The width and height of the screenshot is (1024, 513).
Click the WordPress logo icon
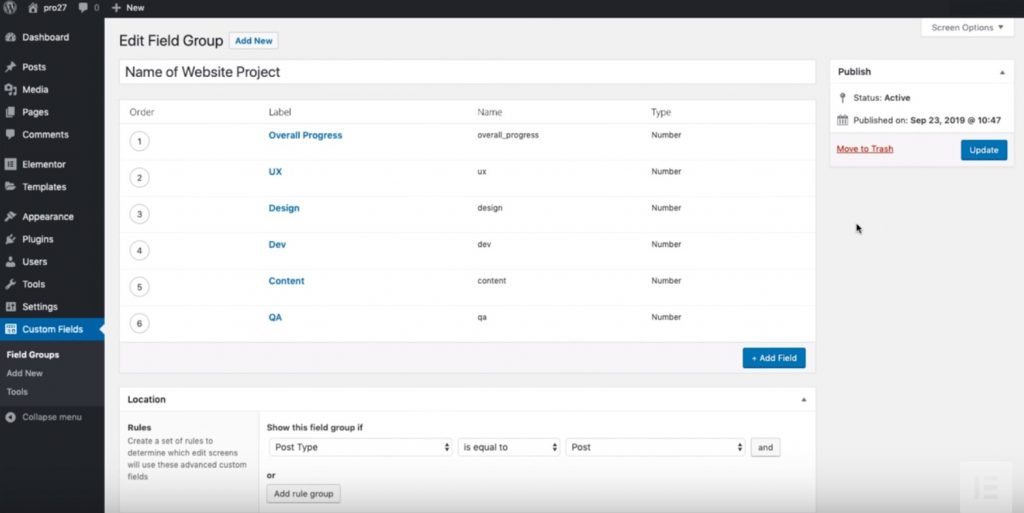pyautogui.click(x=11, y=8)
